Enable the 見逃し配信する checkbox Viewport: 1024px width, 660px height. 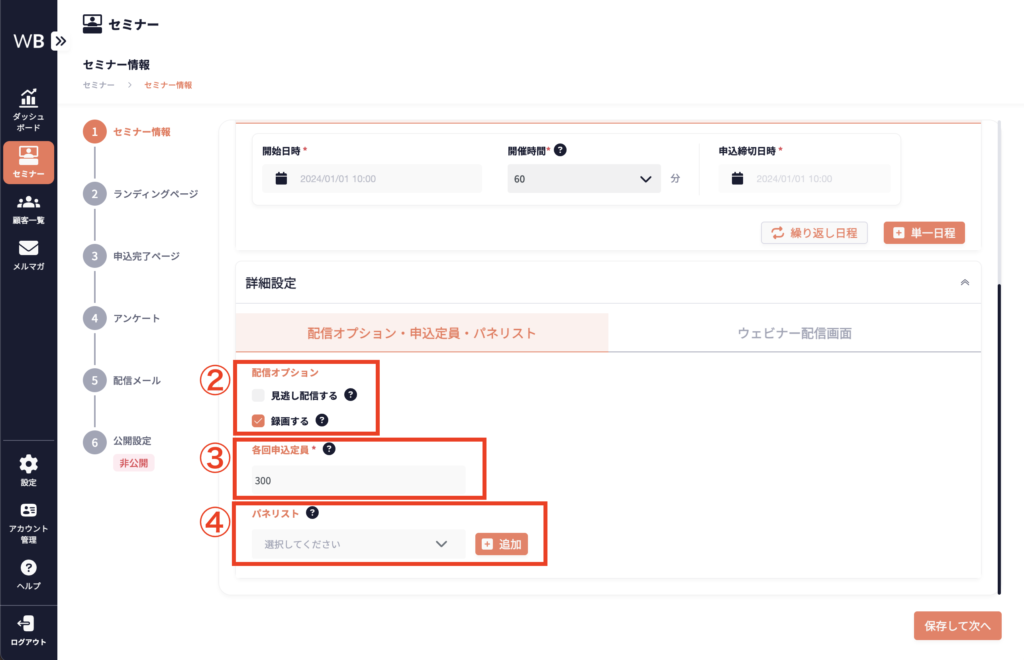[x=258, y=395]
